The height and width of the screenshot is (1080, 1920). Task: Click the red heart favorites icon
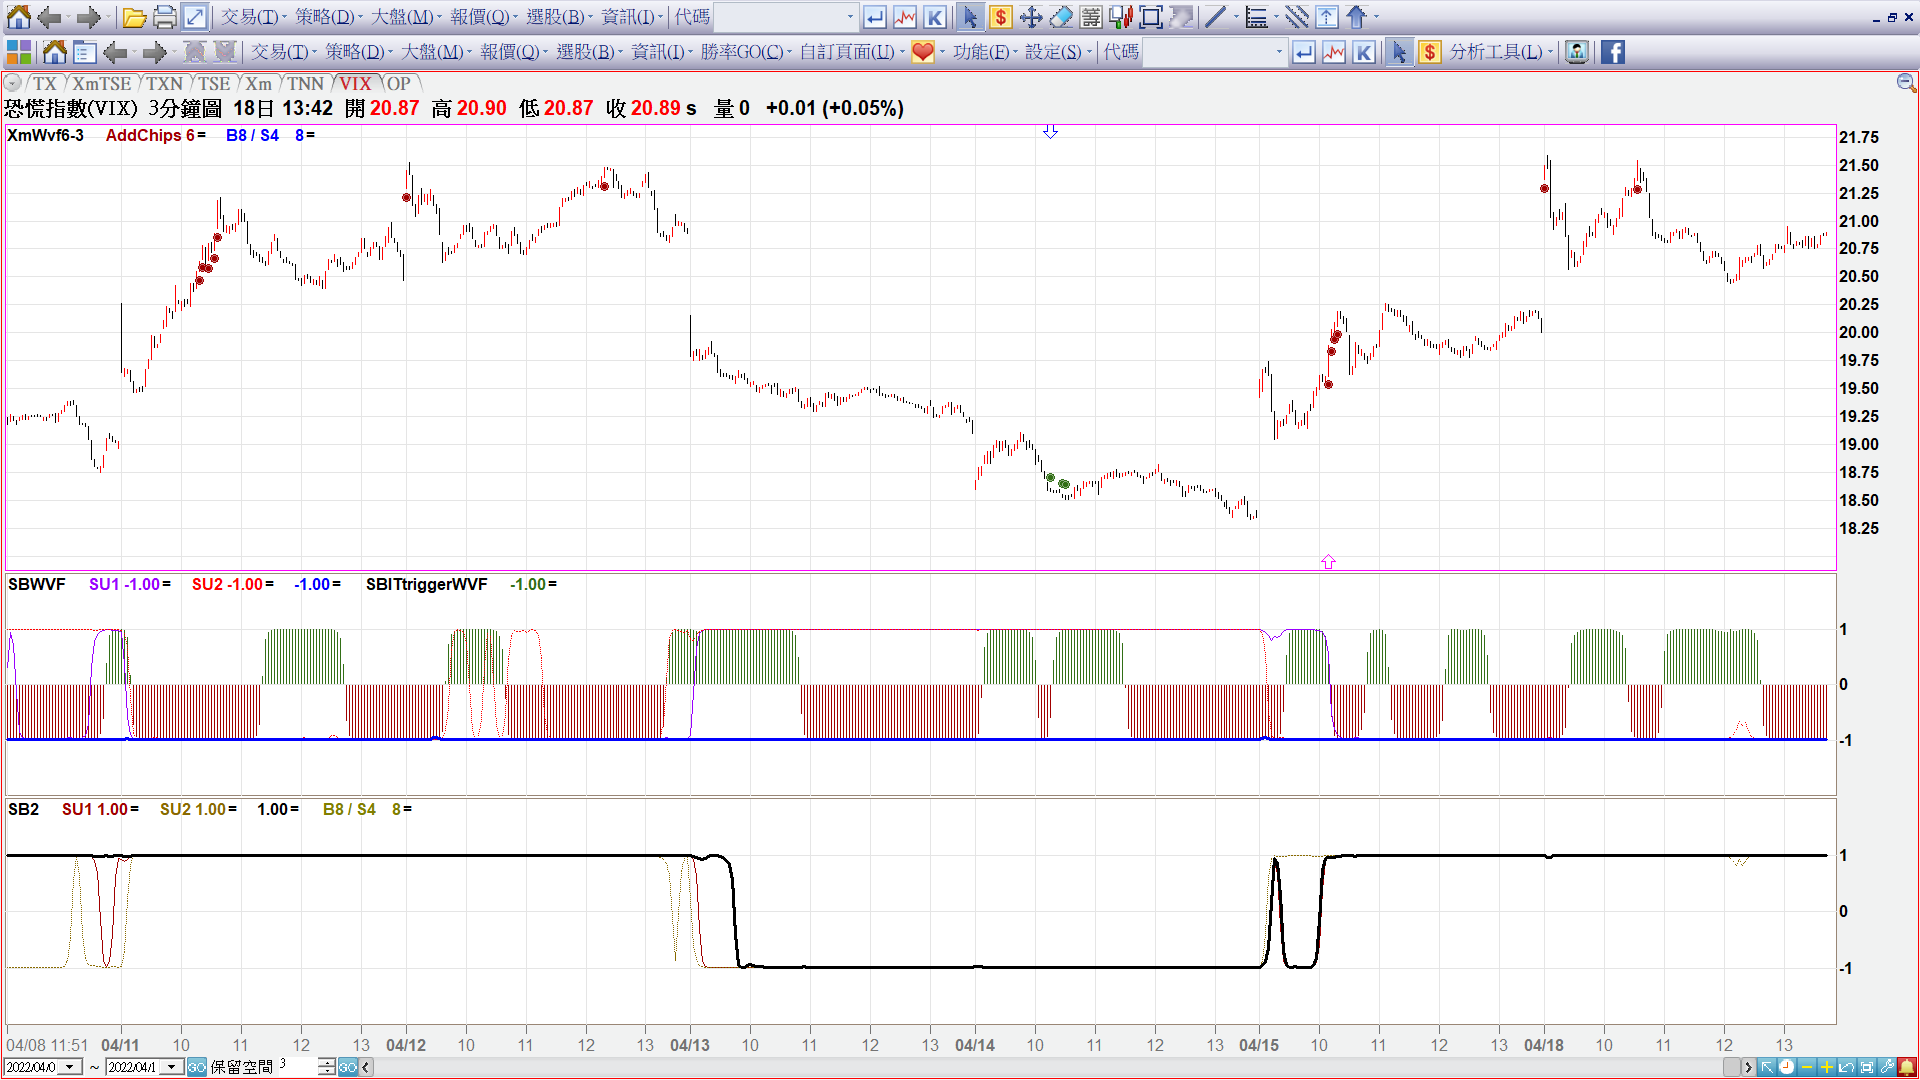[x=922, y=52]
